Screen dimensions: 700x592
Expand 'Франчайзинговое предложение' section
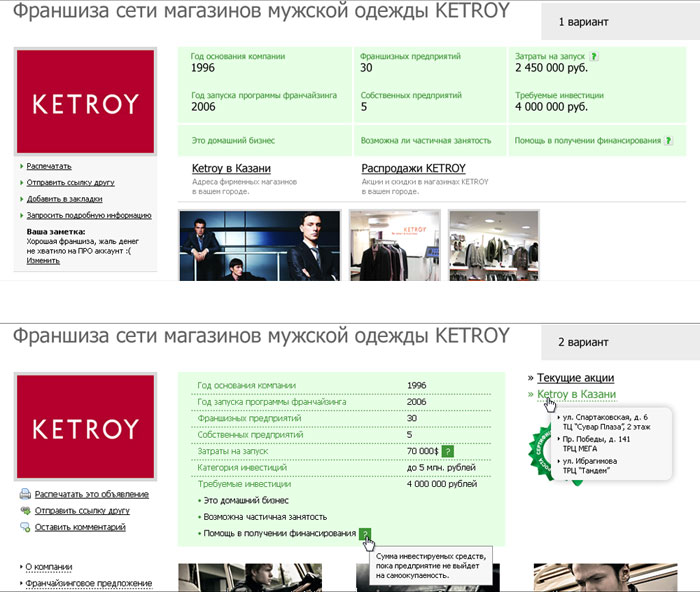click(88, 583)
